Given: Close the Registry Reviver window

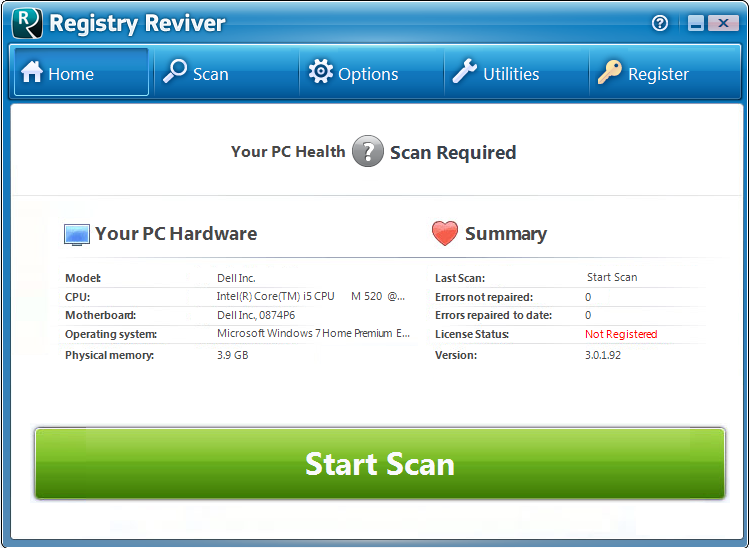Looking at the screenshot, I should pyautogui.click(x=722, y=23).
